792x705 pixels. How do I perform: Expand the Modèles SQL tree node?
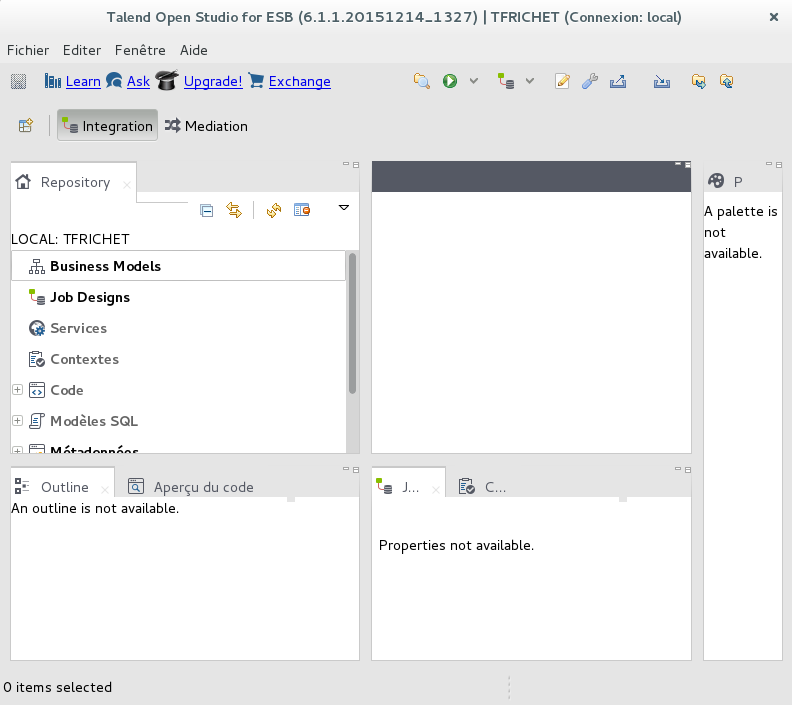click(x=17, y=421)
